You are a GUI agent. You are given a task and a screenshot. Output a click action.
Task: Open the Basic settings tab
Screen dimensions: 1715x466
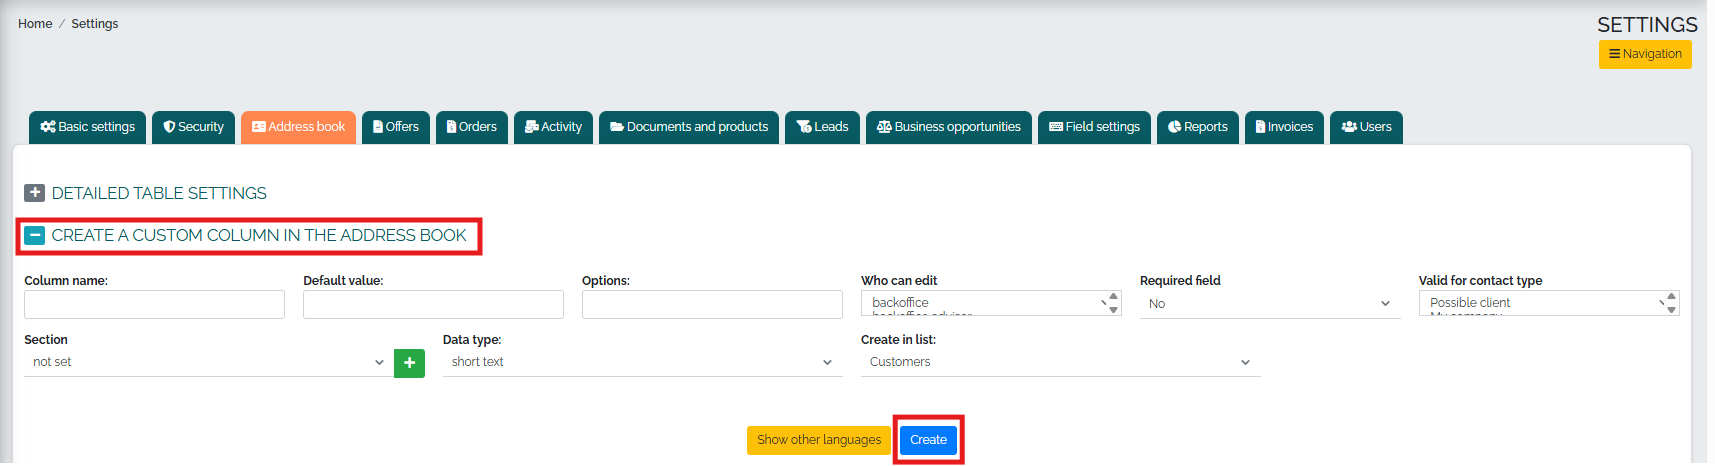(88, 127)
